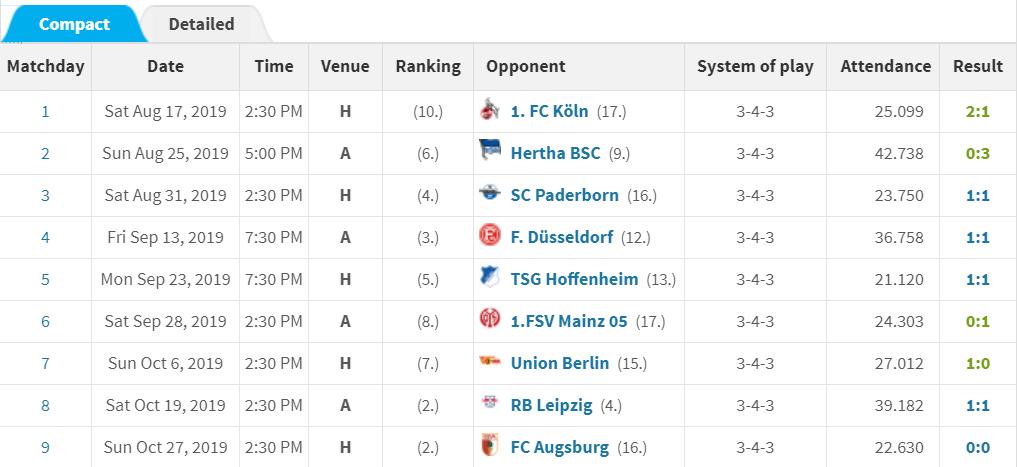Click the Union Berlin club crest
Image resolution: width=1017 pixels, height=467 pixels.
point(490,363)
